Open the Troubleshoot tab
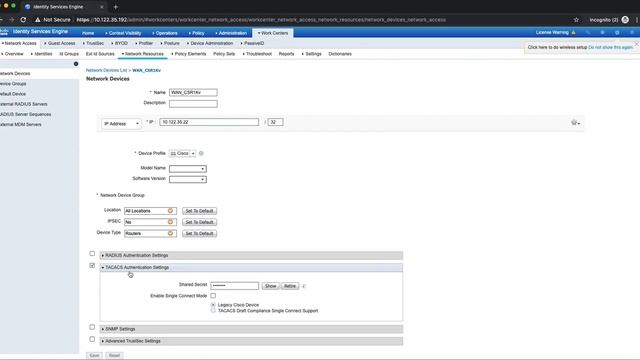 tap(257, 54)
